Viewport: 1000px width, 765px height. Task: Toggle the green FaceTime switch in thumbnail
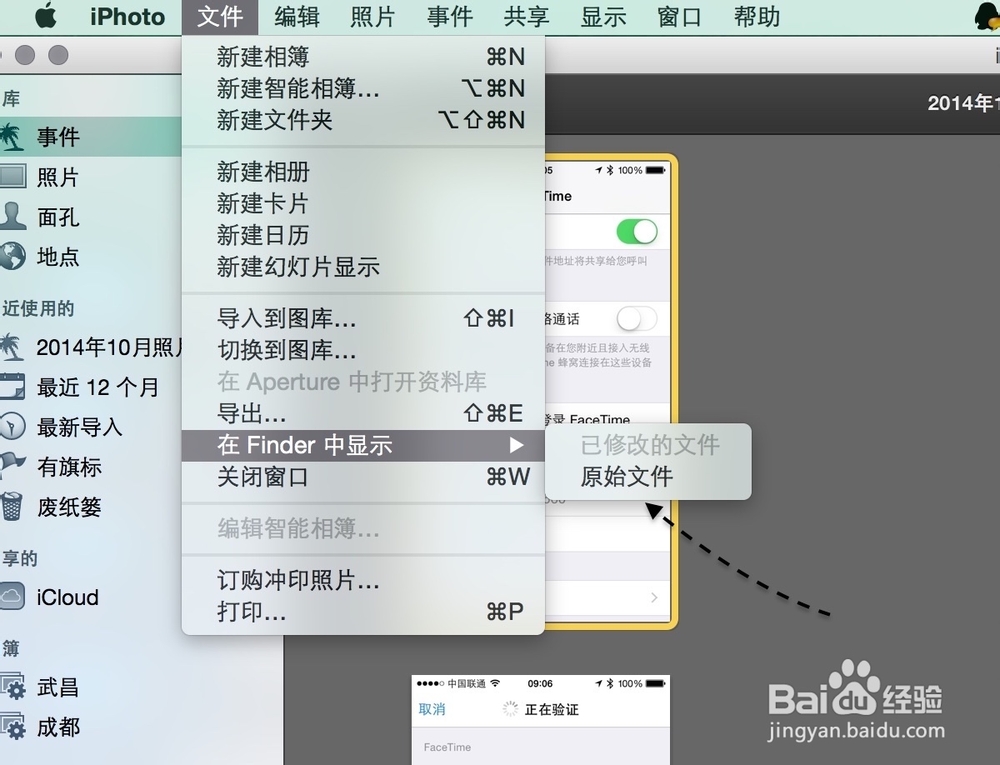click(x=636, y=231)
